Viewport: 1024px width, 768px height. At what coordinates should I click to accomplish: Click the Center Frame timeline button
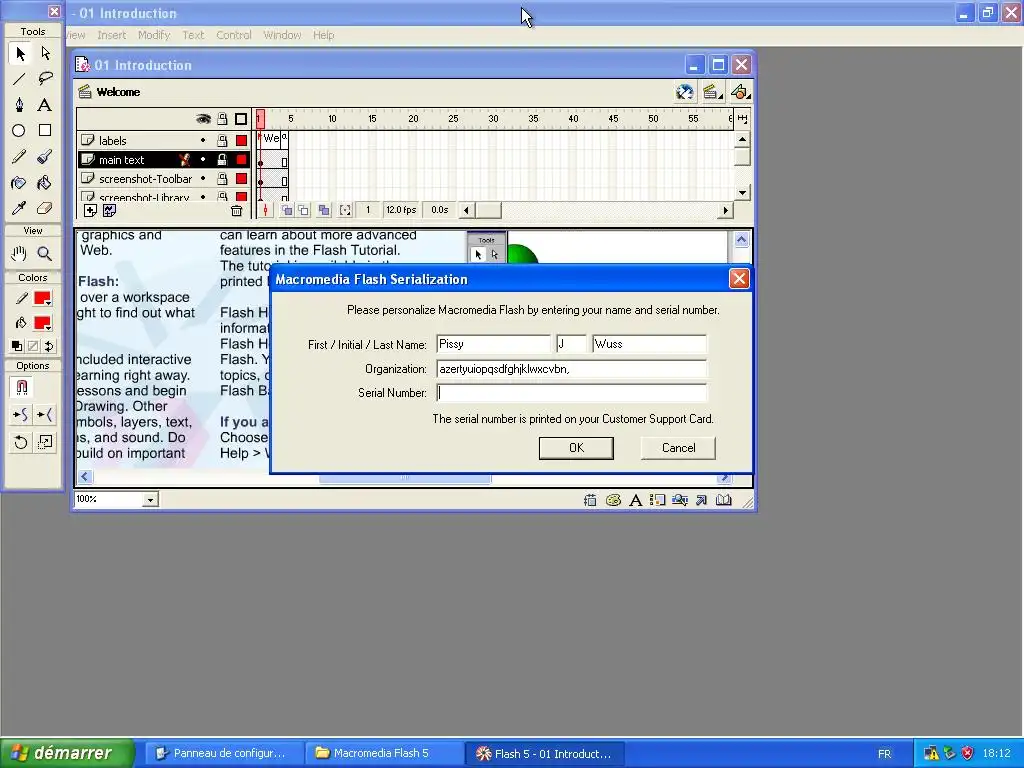coord(265,210)
